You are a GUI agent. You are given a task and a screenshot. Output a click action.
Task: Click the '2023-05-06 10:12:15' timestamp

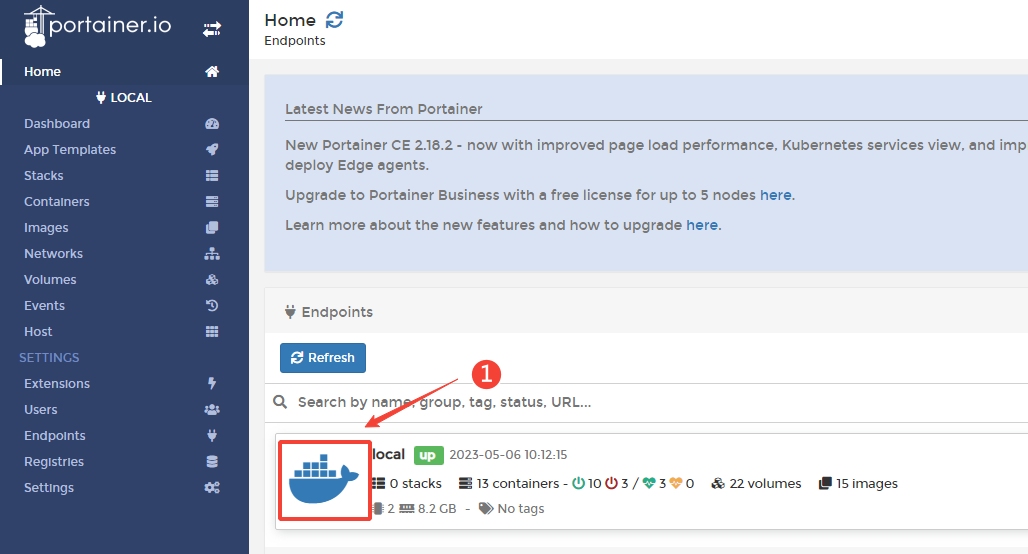[x=508, y=455]
